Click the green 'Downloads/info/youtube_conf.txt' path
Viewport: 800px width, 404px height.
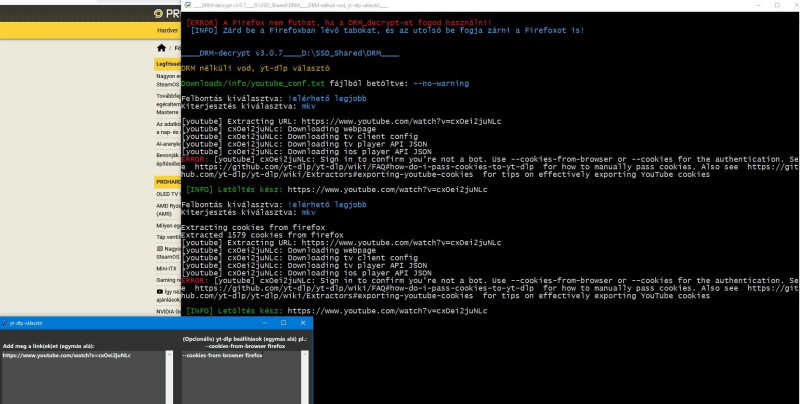tap(253, 83)
